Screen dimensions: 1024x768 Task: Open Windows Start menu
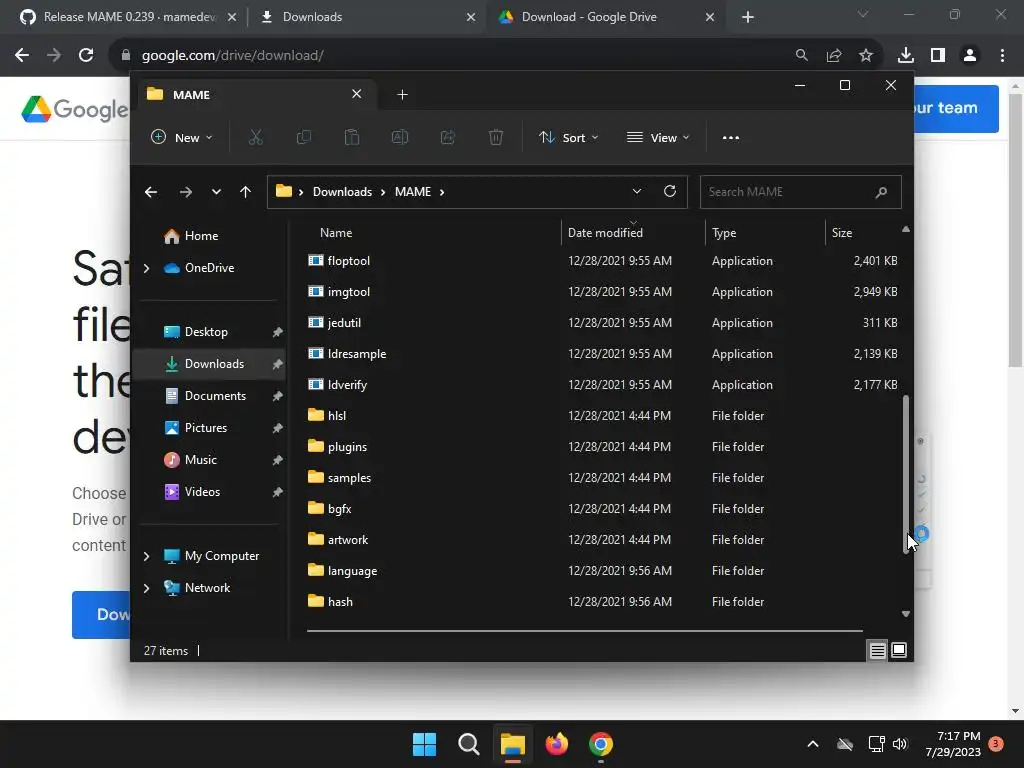tap(424, 744)
